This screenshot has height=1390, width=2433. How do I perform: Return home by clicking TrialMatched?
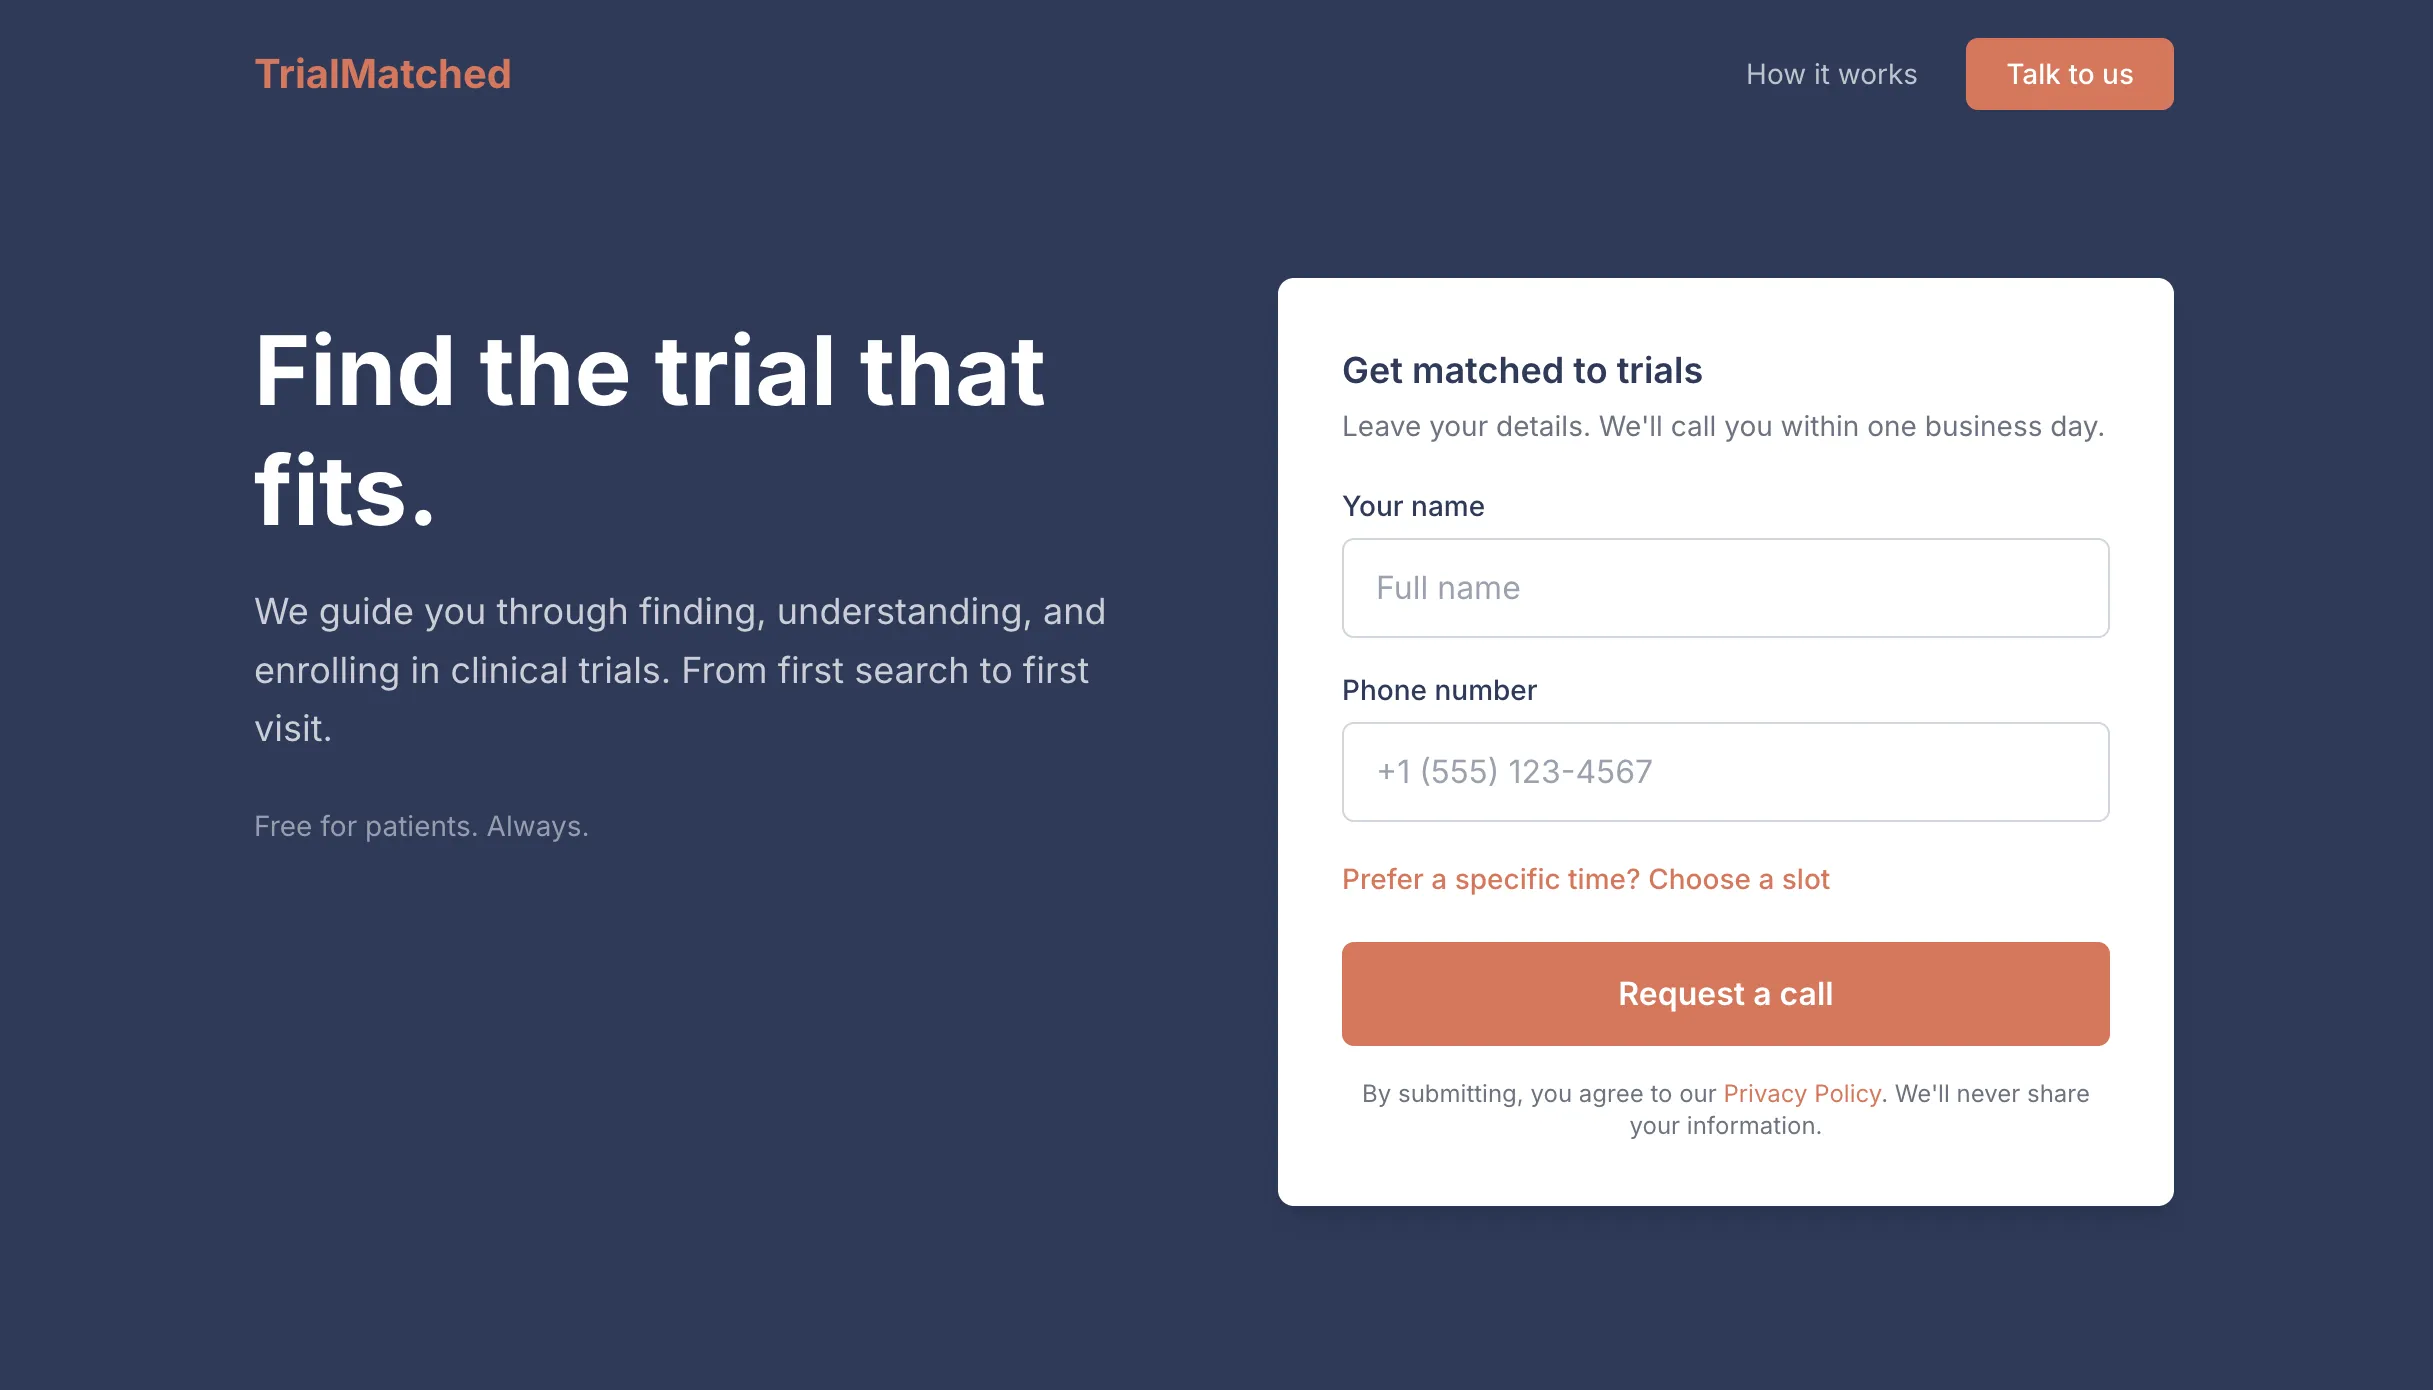click(x=383, y=73)
